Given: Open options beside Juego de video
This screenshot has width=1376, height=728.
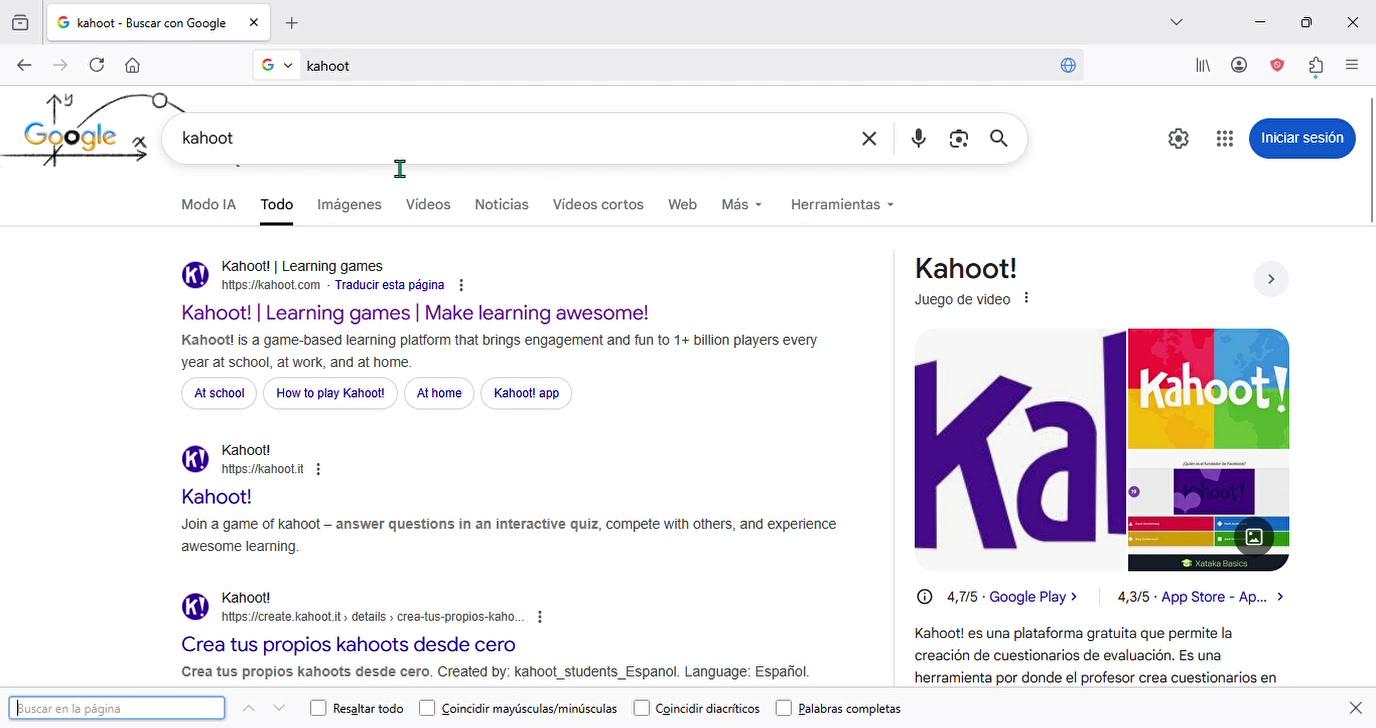Looking at the screenshot, I should point(1026,298).
